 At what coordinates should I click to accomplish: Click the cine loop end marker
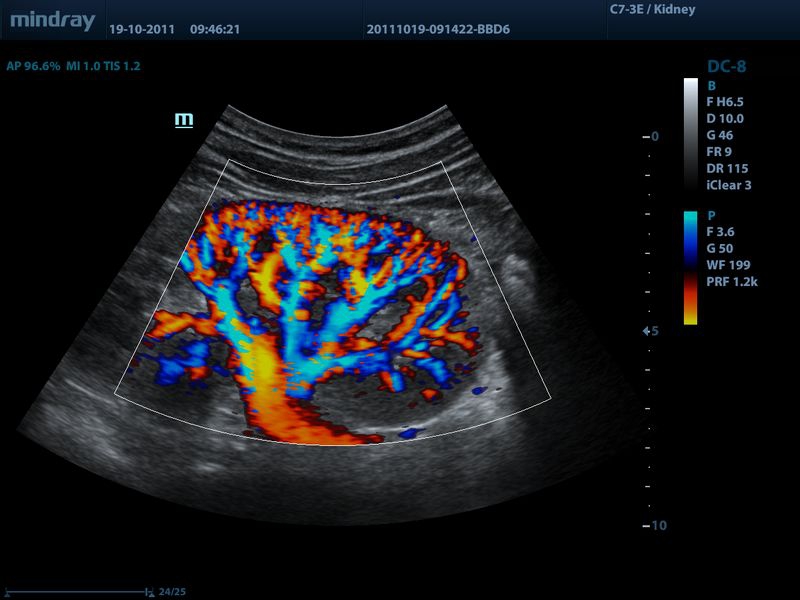coord(149,592)
